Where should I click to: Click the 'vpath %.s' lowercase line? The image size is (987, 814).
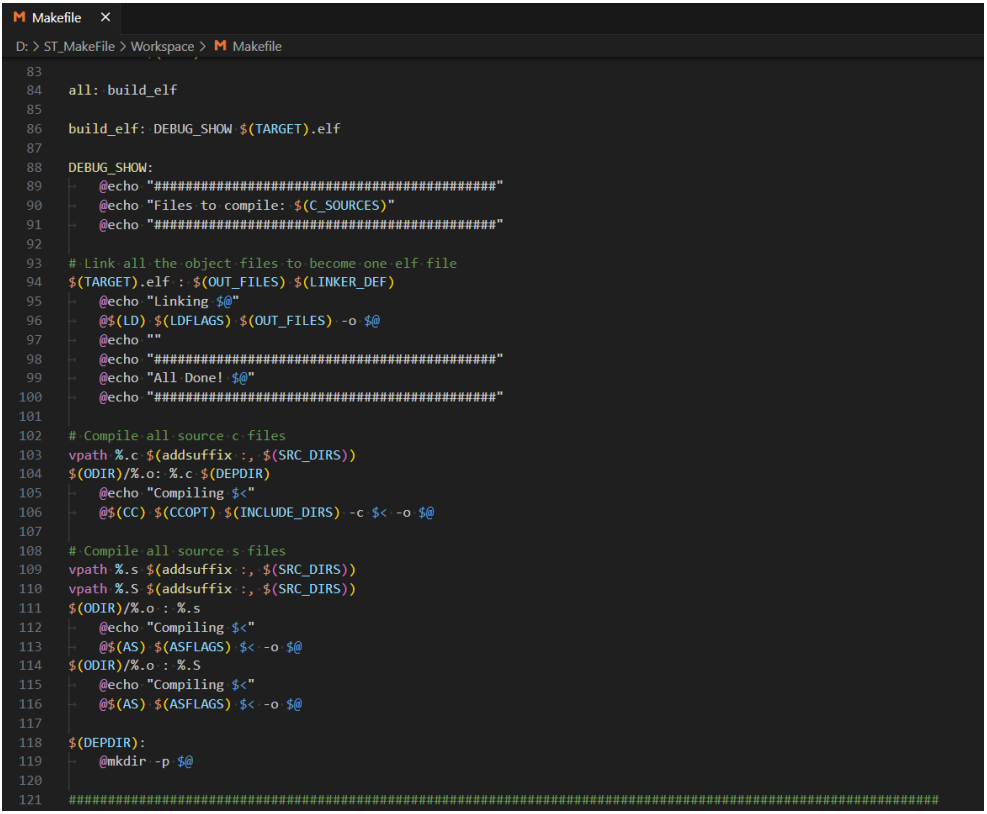coord(212,570)
